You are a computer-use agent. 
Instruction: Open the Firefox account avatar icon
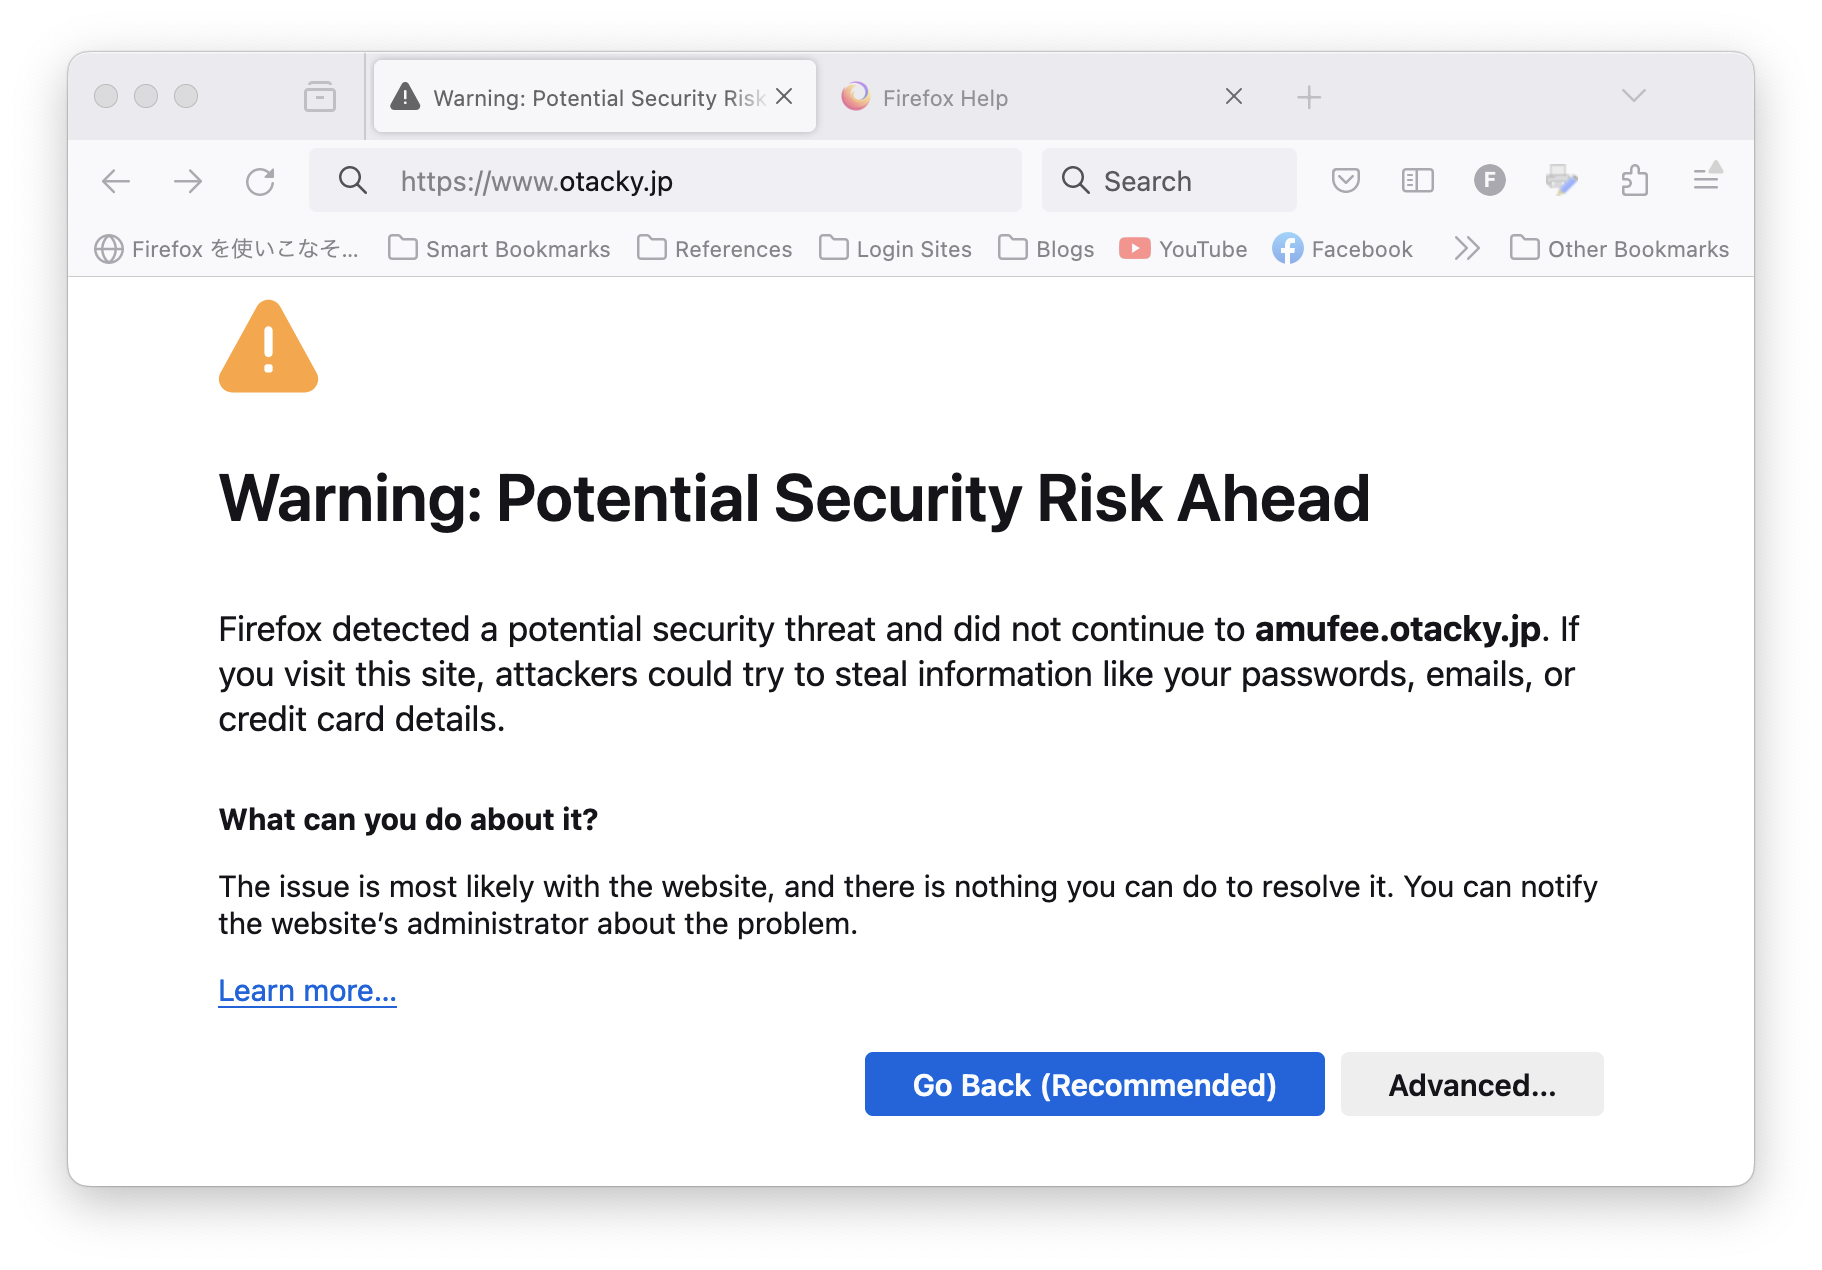(x=1489, y=181)
